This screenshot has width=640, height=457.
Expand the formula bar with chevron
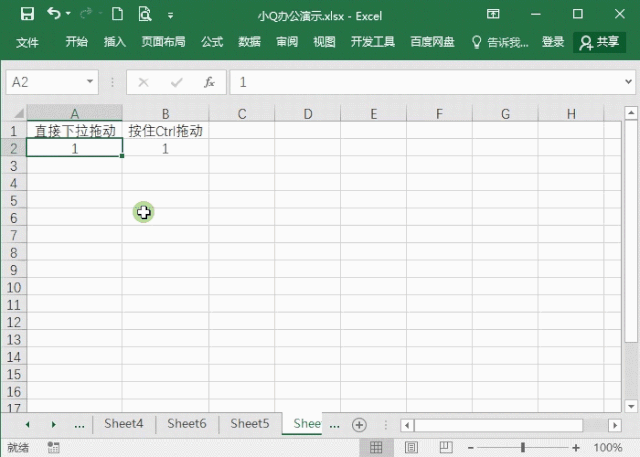(x=629, y=82)
